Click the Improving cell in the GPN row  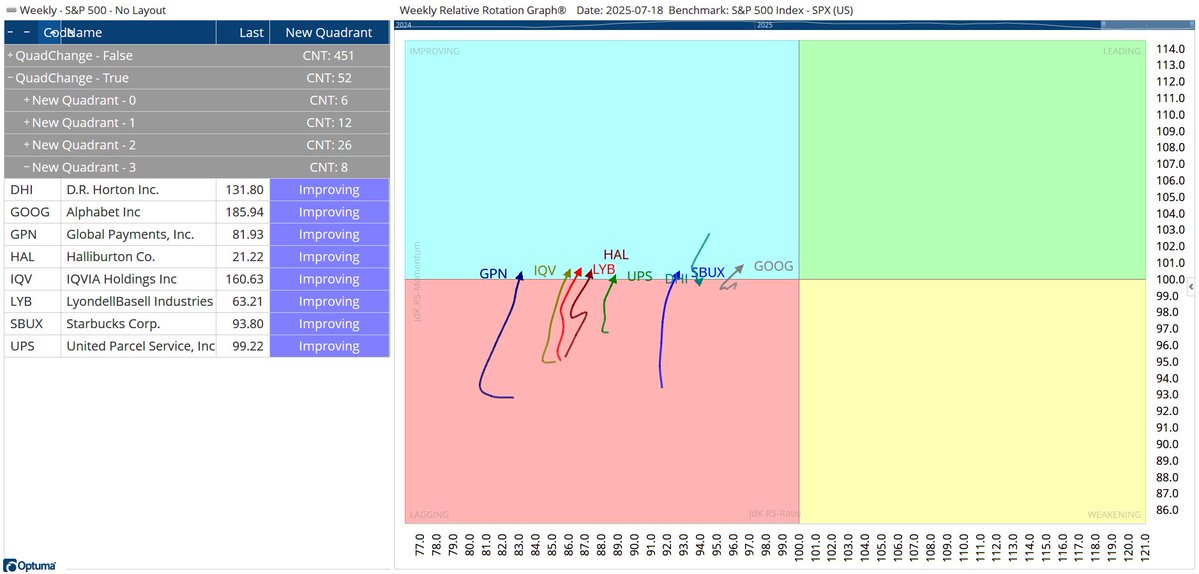(x=330, y=235)
